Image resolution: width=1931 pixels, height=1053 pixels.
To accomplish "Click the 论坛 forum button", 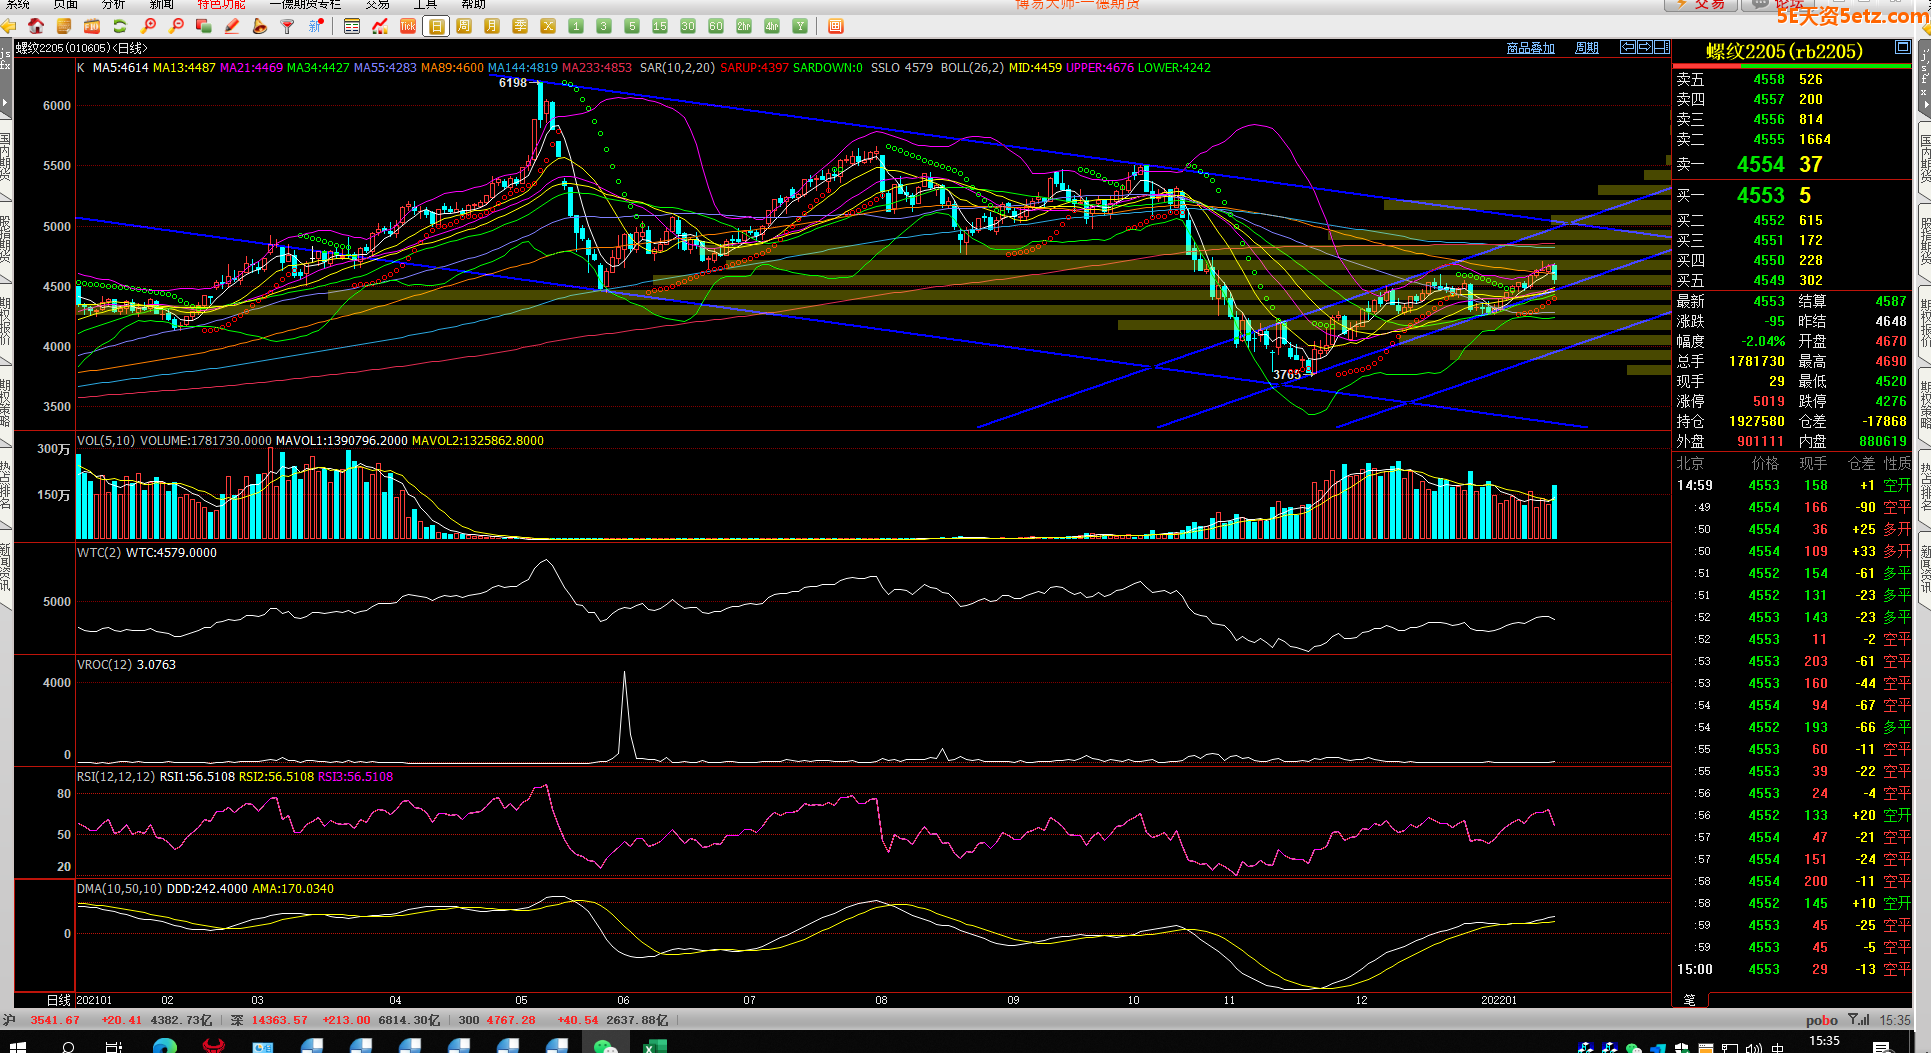I will [x=1780, y=5].
